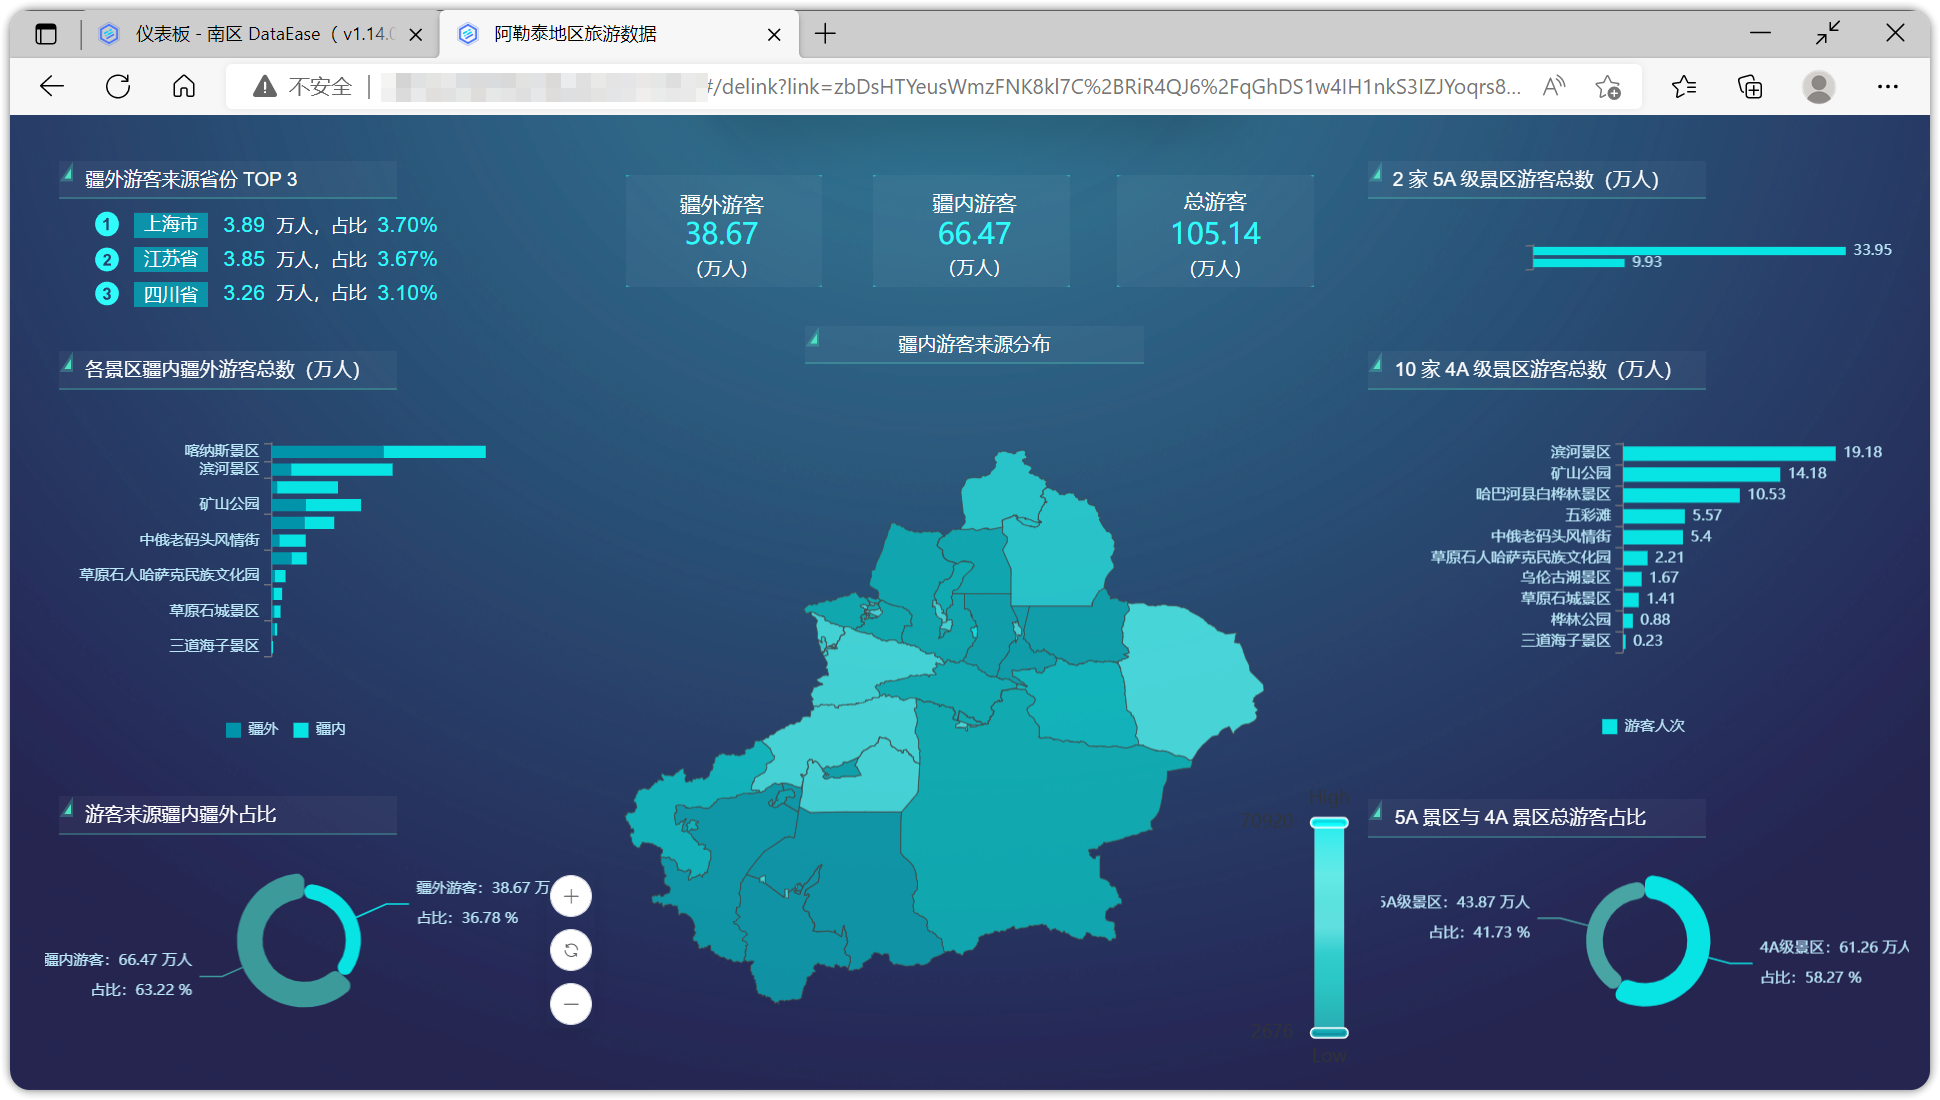Click the High handle of map color slider
Viewport: 1940px width, 1100px height.
1329,823
